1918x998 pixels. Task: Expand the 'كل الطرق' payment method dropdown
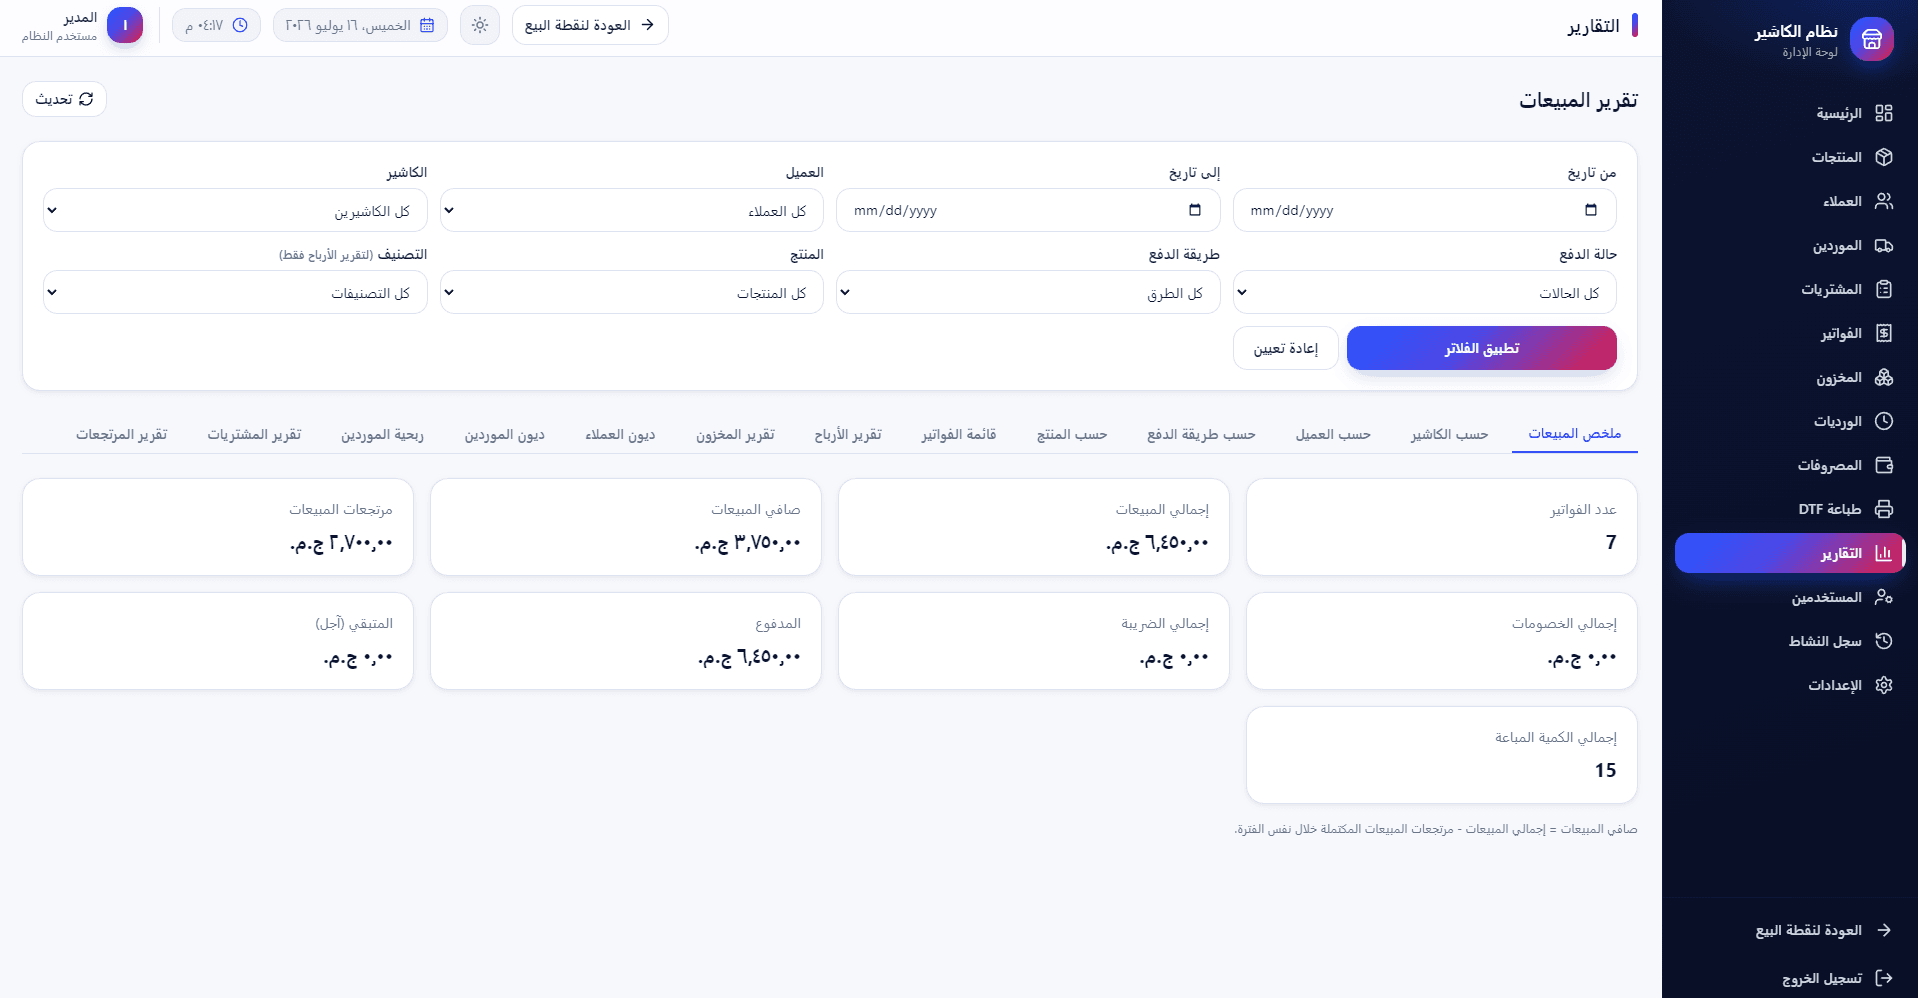pos(1028,292)
